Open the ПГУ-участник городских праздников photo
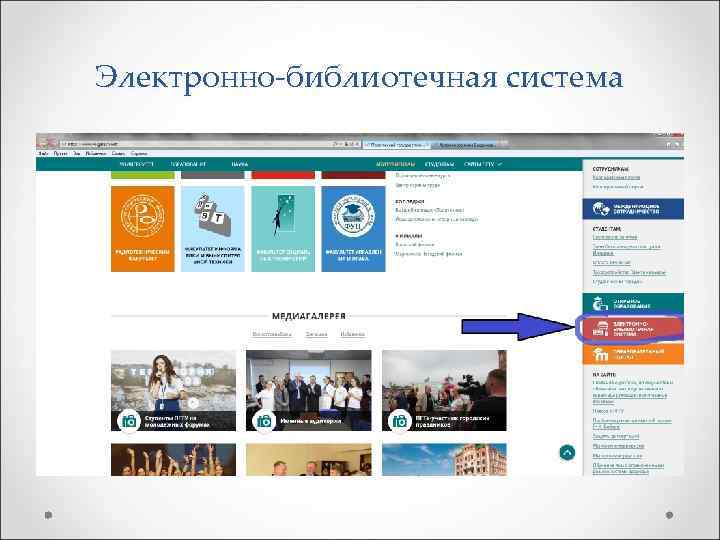 point(444,390)
